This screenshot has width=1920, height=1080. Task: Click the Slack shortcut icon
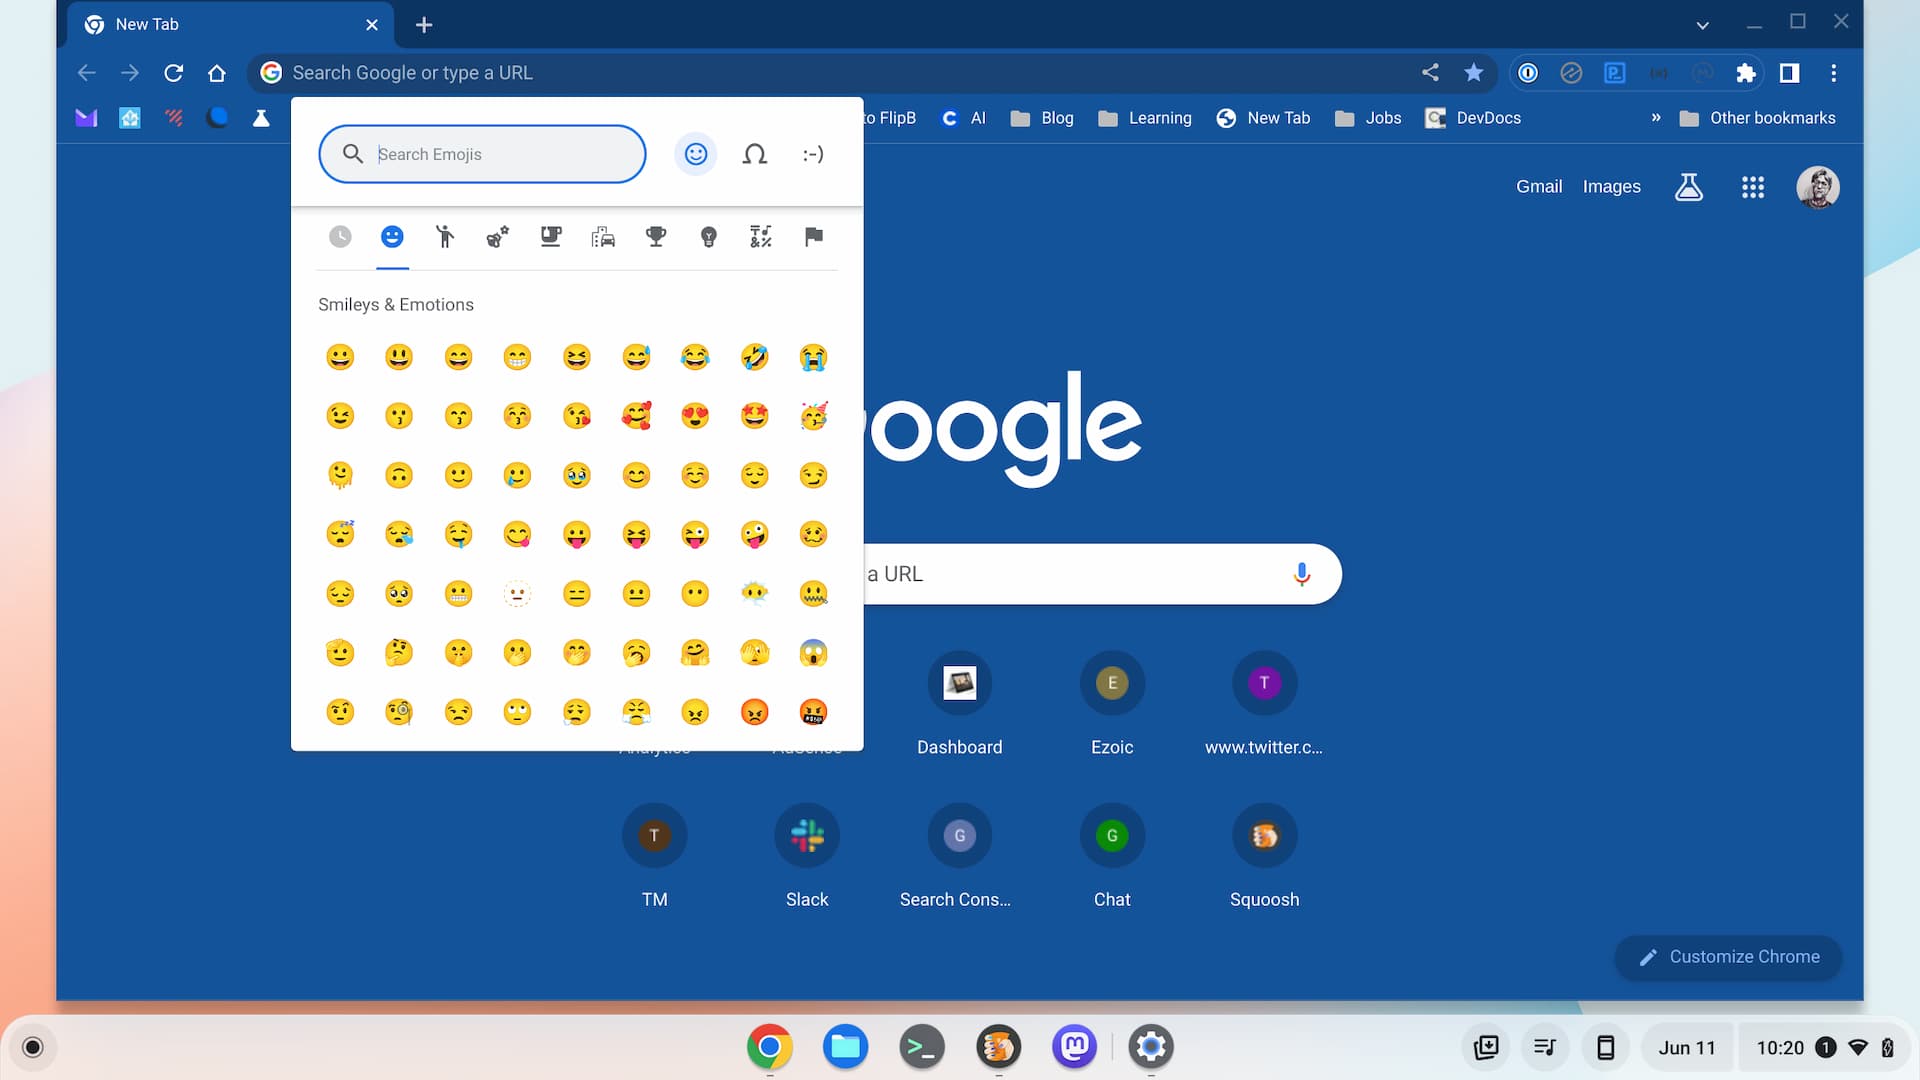[x=806, y=835]
